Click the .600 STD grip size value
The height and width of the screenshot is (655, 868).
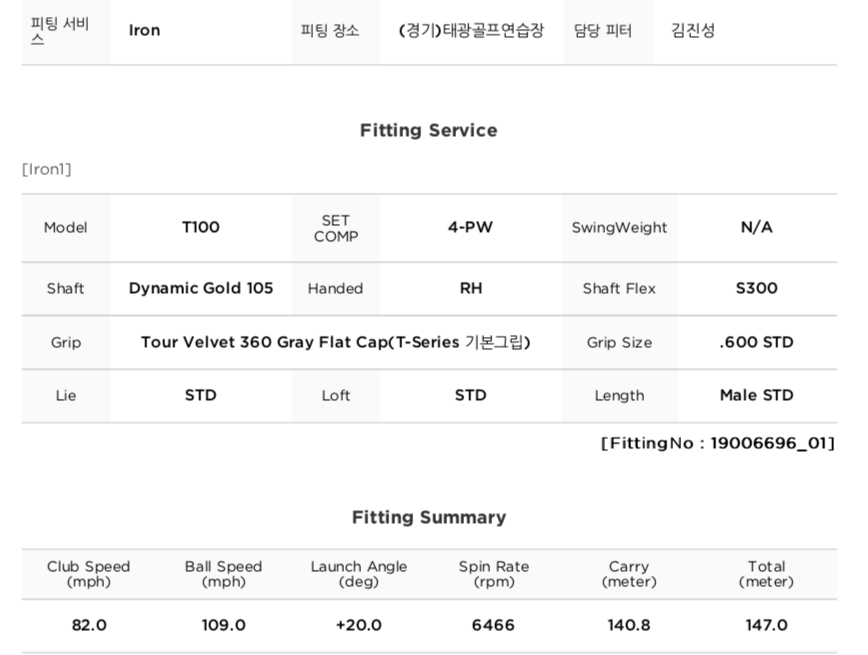pos(756,343)
